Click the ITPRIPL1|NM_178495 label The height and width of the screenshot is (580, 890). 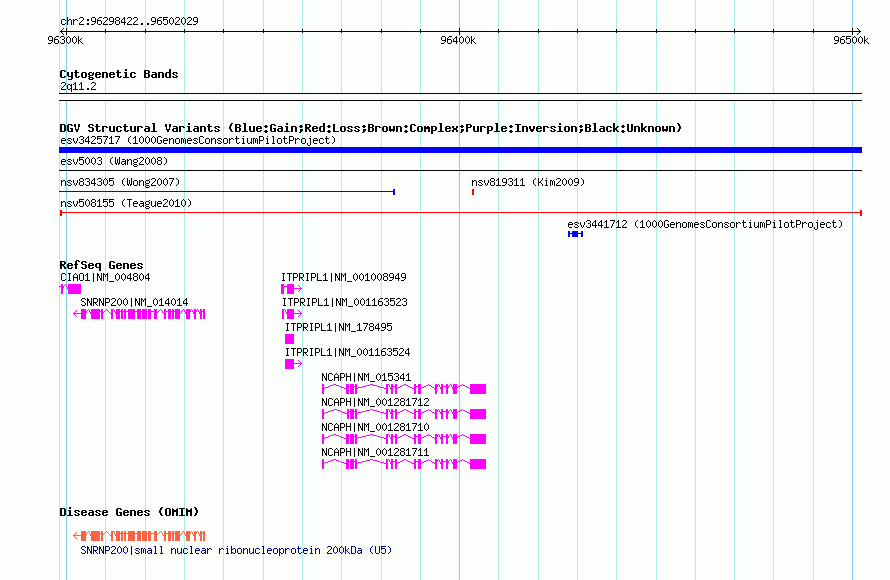[339, 327]
